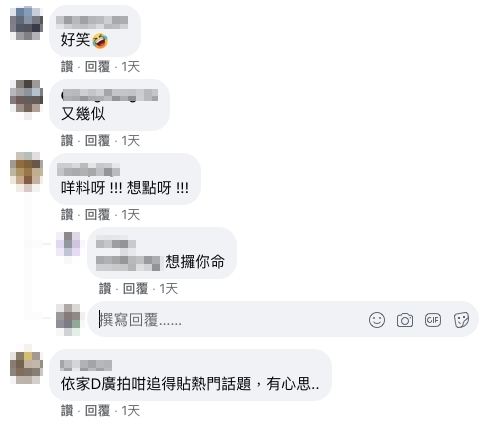Screen dimensions: 493x421
Task: Like the 想攞你命 nested reply
Action: pos(105,289)
